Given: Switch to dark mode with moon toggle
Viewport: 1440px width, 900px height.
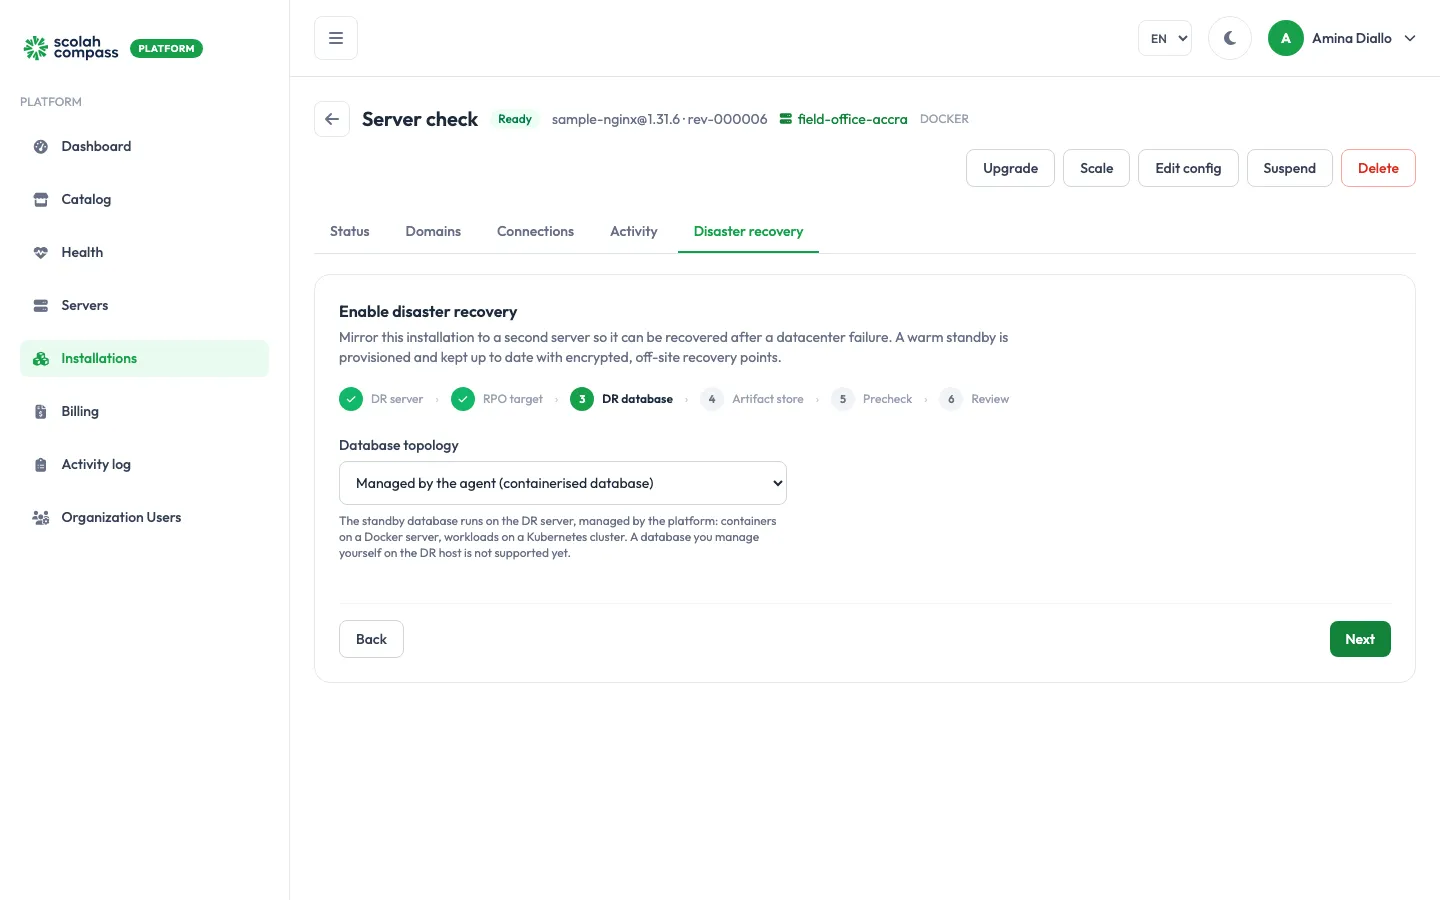Looking at the screenshot, I should point(1230,38).
